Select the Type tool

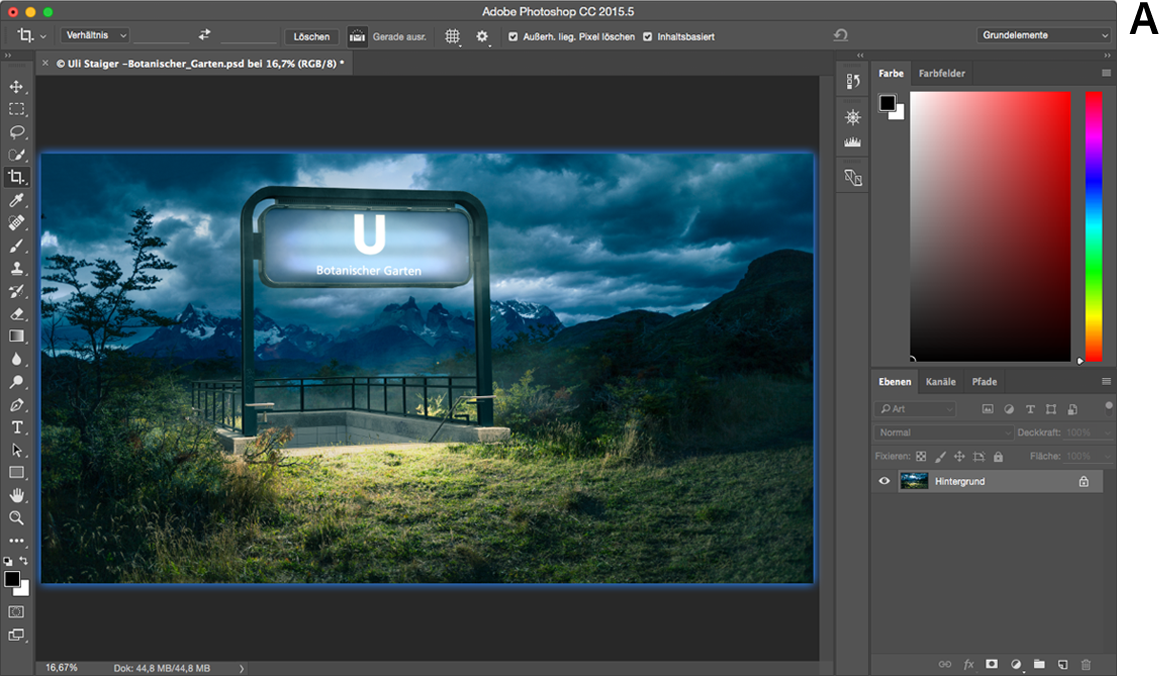pyautogui.click(x=16, y=428)
